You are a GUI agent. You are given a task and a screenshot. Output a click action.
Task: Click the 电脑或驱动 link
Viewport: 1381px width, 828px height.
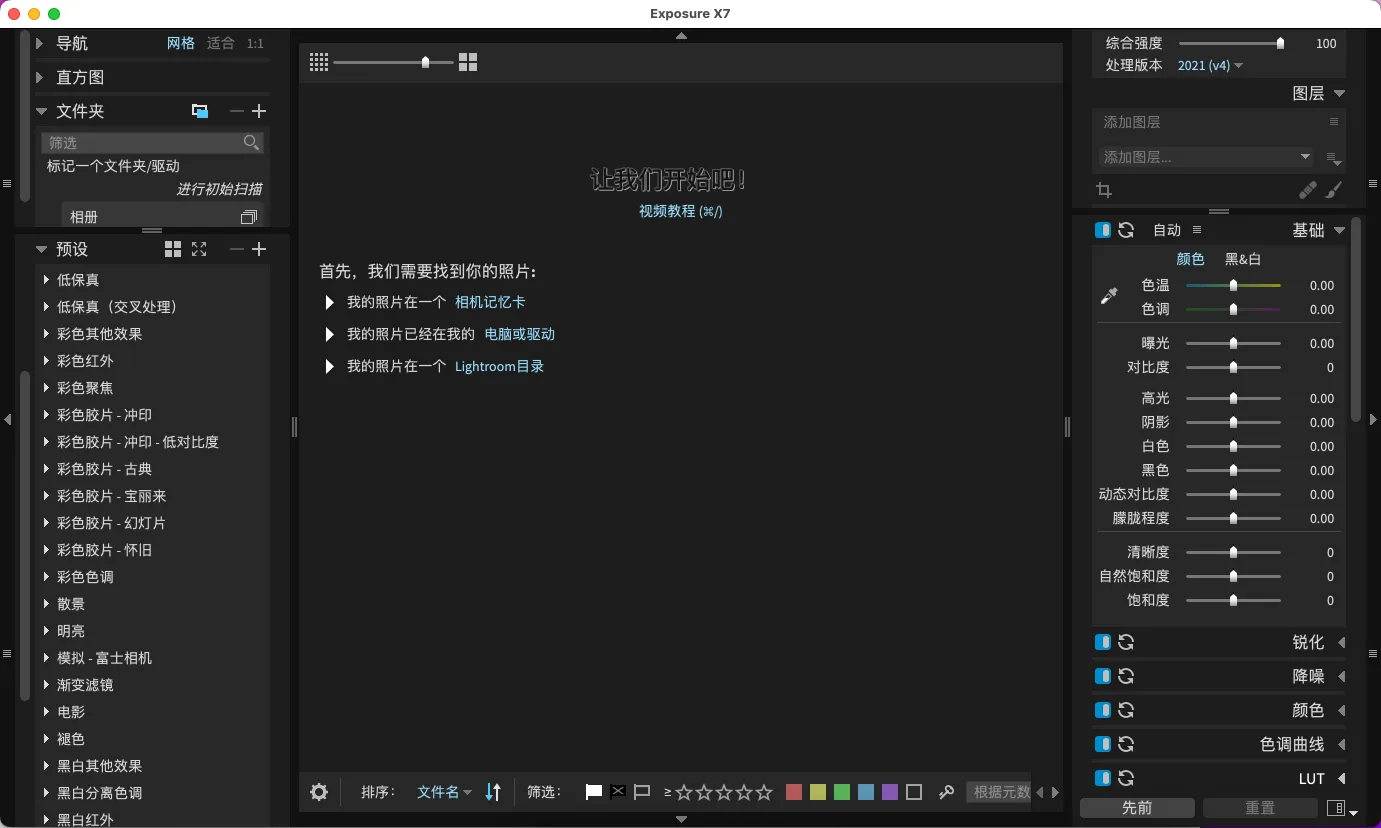click(519, 334)
